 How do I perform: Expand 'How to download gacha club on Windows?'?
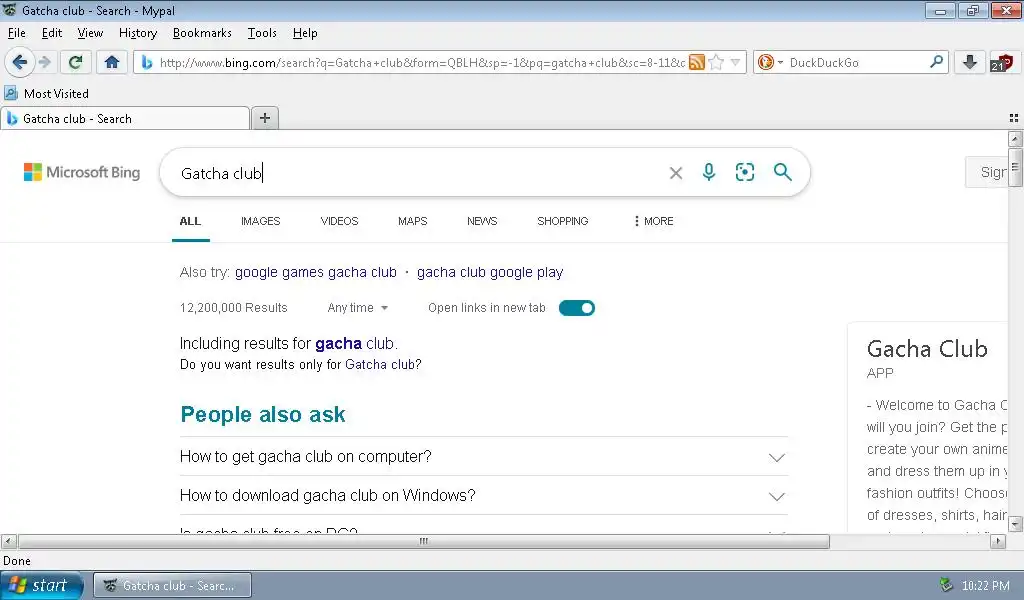[x=483, y=496]
